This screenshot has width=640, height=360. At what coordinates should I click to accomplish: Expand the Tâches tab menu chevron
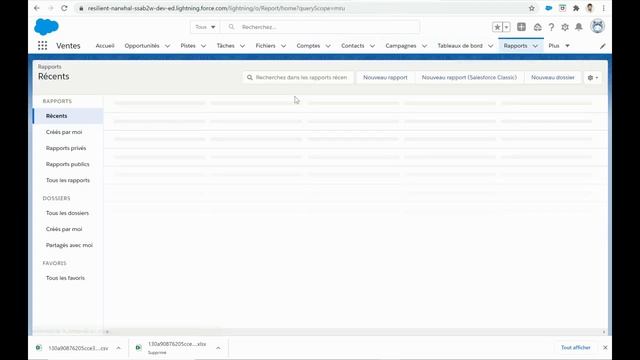coord(242,46)
